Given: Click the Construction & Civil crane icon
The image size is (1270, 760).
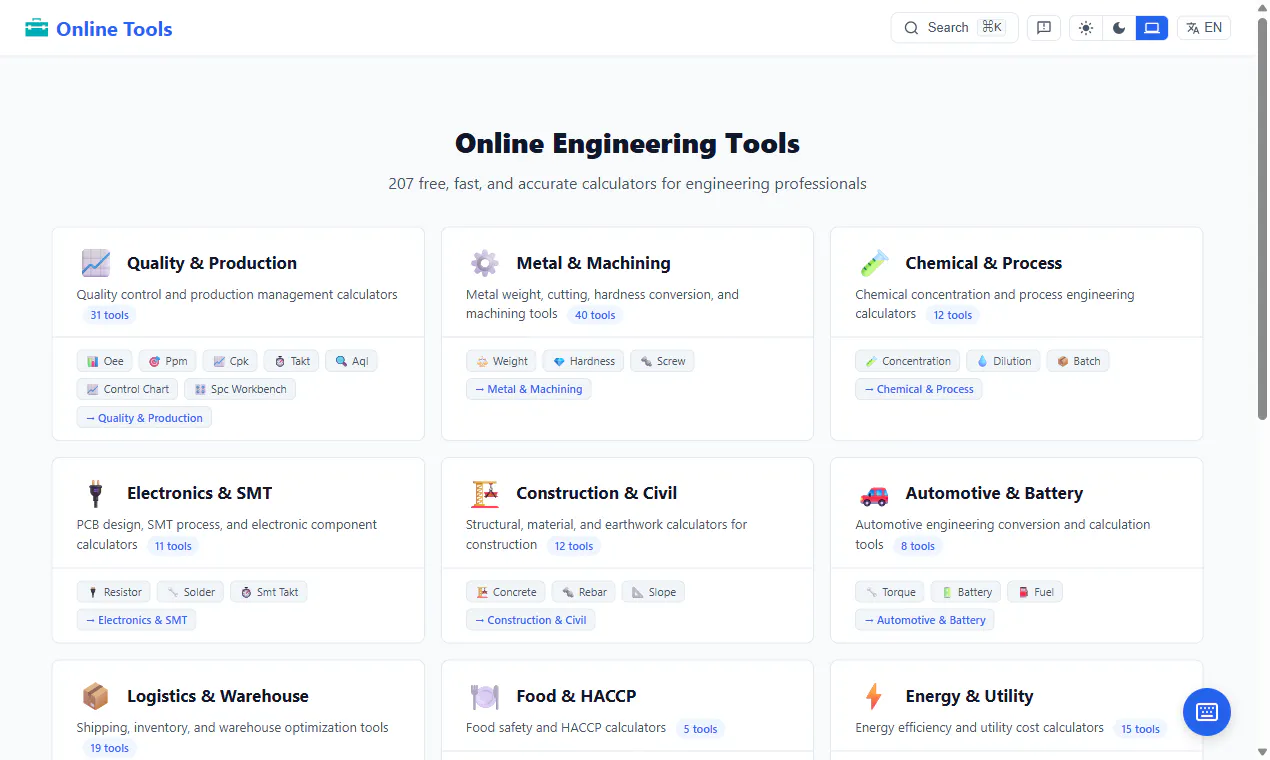Looking at the screenshot, I should pyautogui.click(x=485, y=493).
